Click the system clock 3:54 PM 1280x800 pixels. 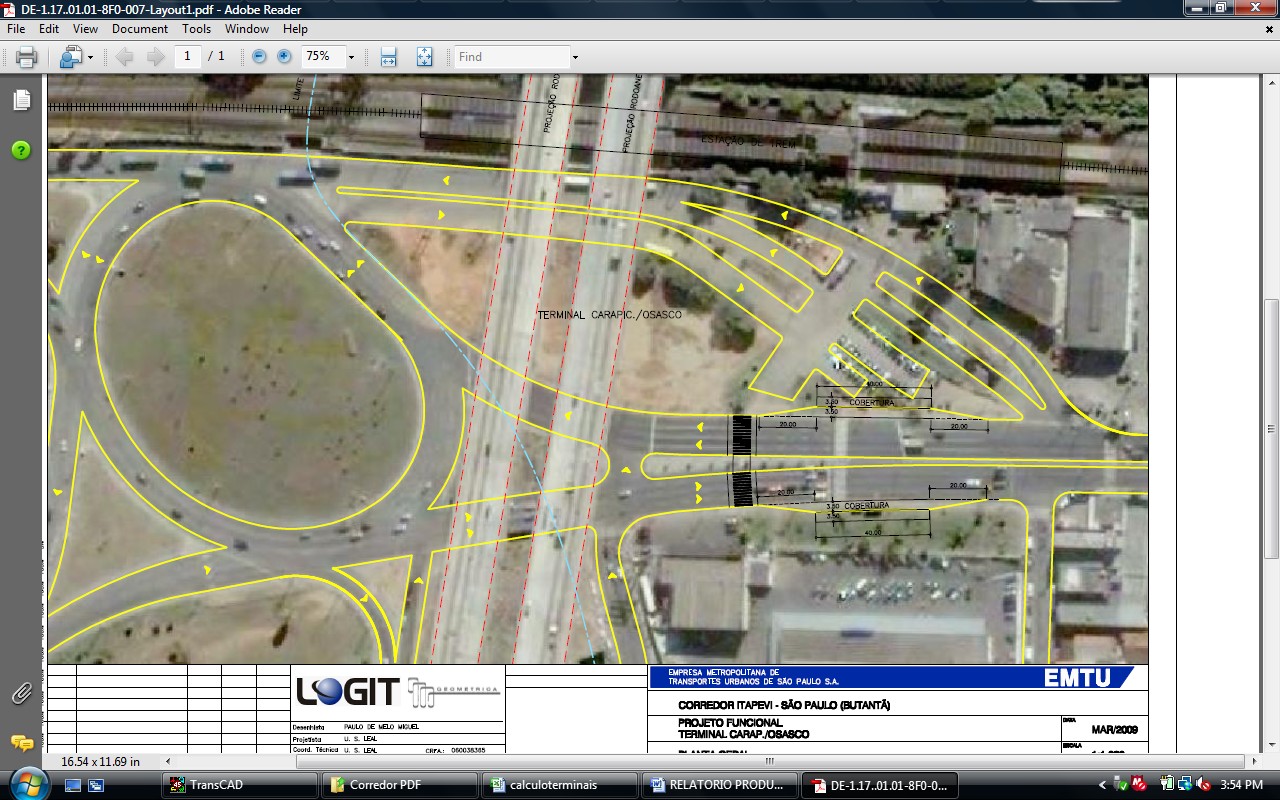(x=1242, y=785)
